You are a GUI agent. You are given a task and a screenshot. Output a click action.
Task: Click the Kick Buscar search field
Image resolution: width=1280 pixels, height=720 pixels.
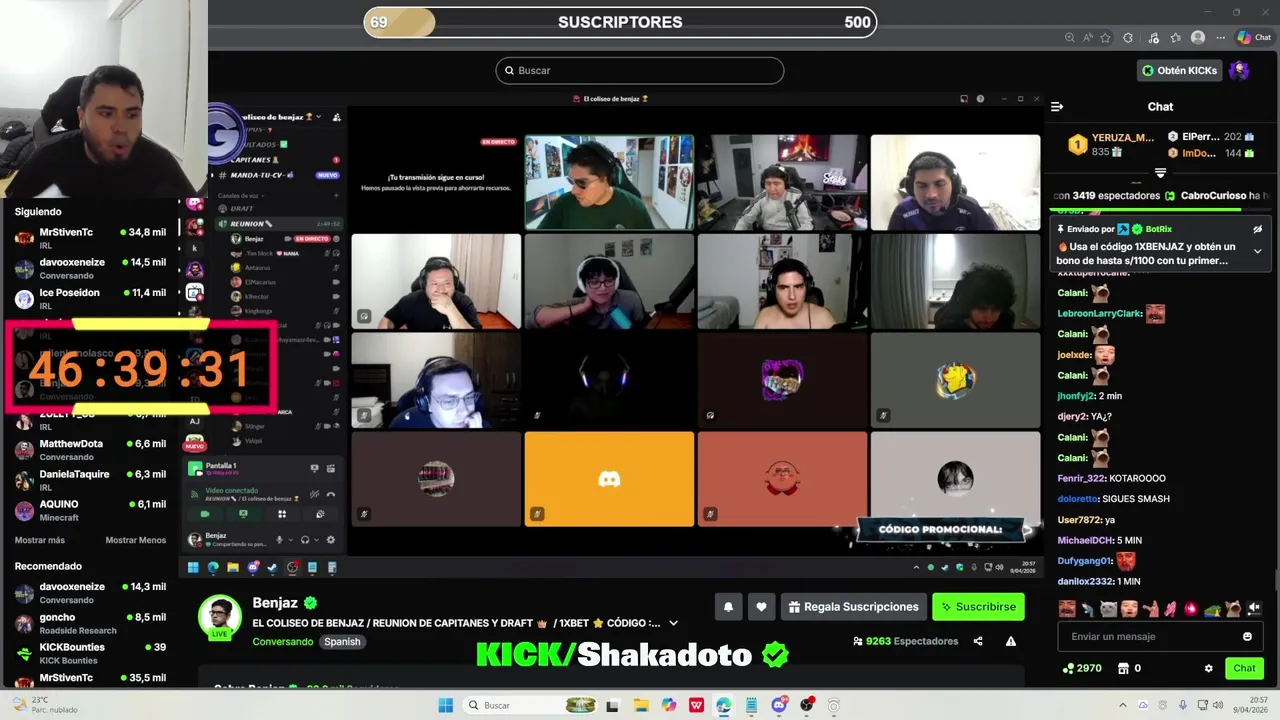coord(640,71)
